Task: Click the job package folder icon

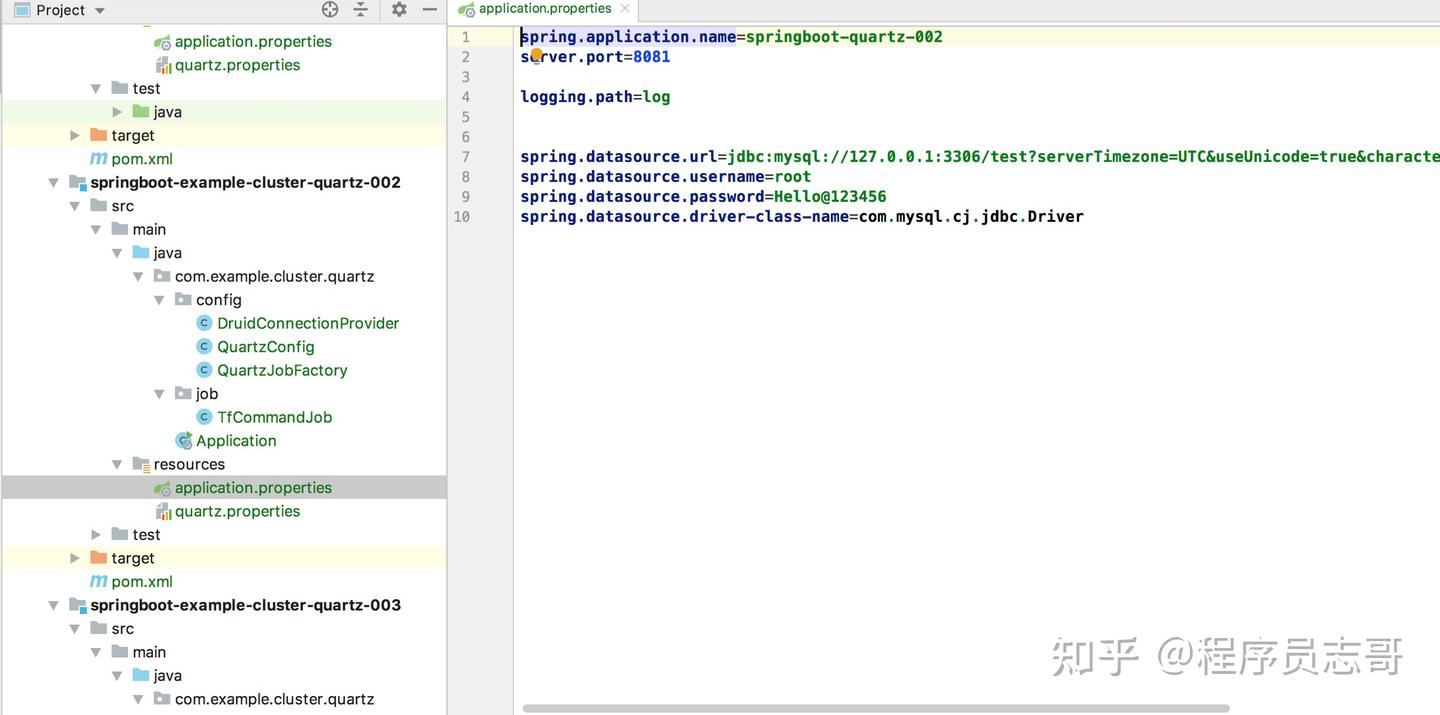Action: pos(183,394)
